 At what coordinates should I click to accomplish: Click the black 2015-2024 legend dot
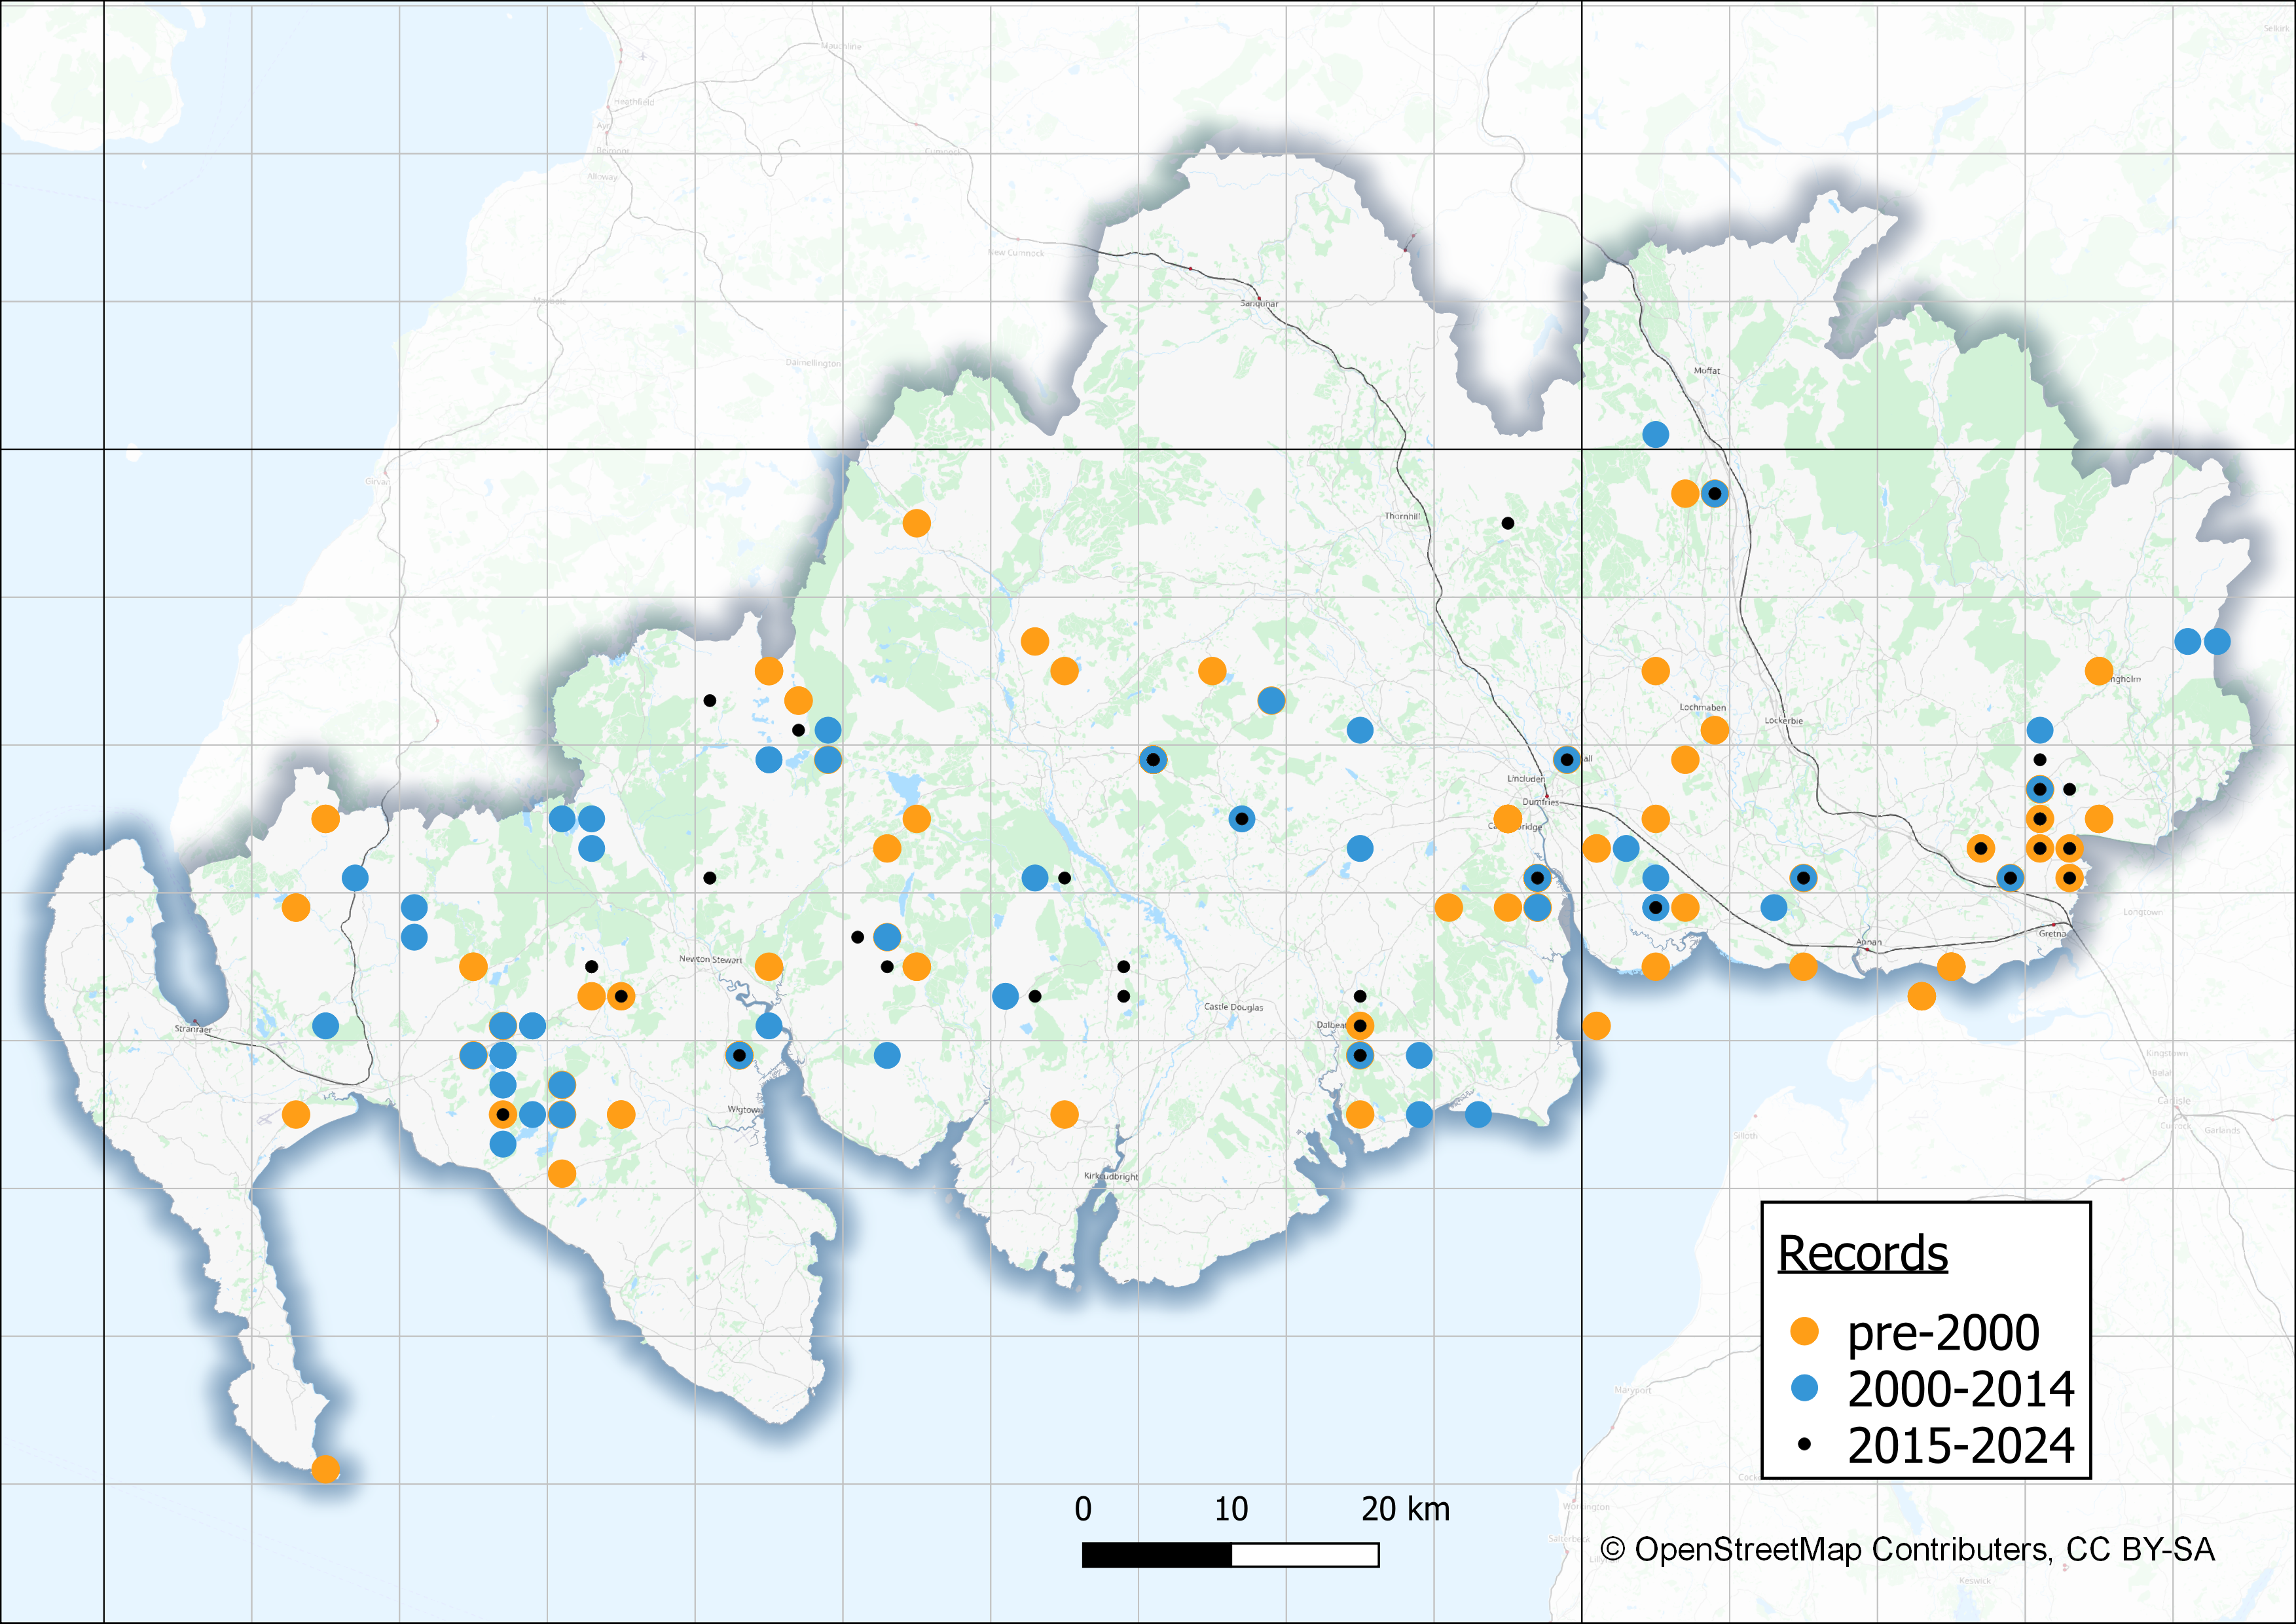[x=1804, y=1444]
